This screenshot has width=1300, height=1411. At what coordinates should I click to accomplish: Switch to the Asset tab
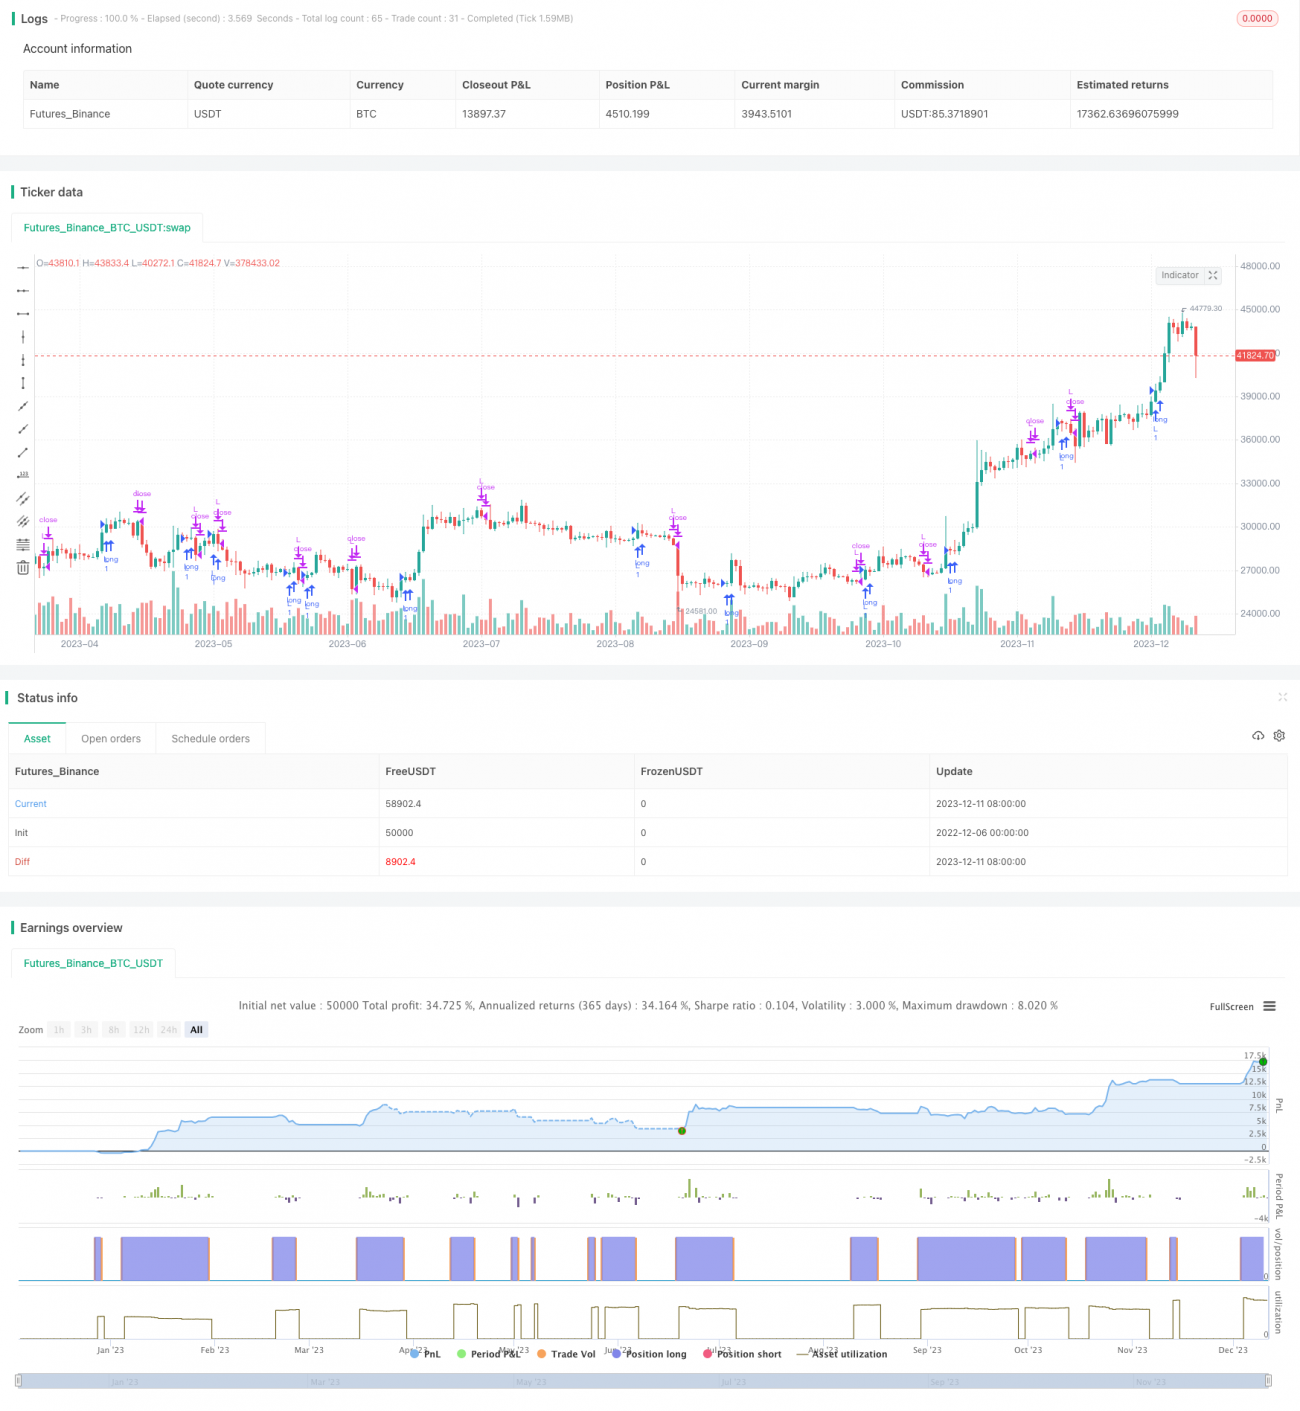[37, 739]
